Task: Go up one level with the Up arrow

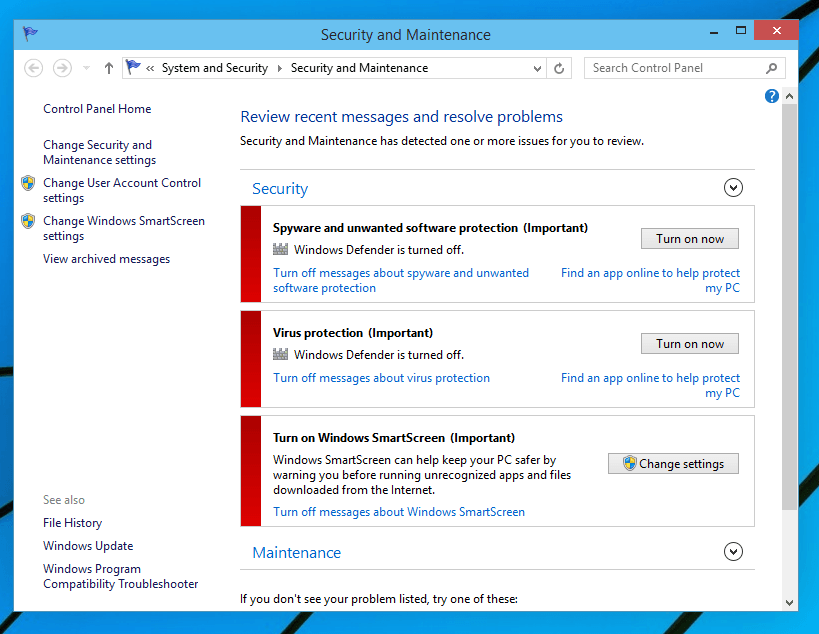Action: point(109,68)
